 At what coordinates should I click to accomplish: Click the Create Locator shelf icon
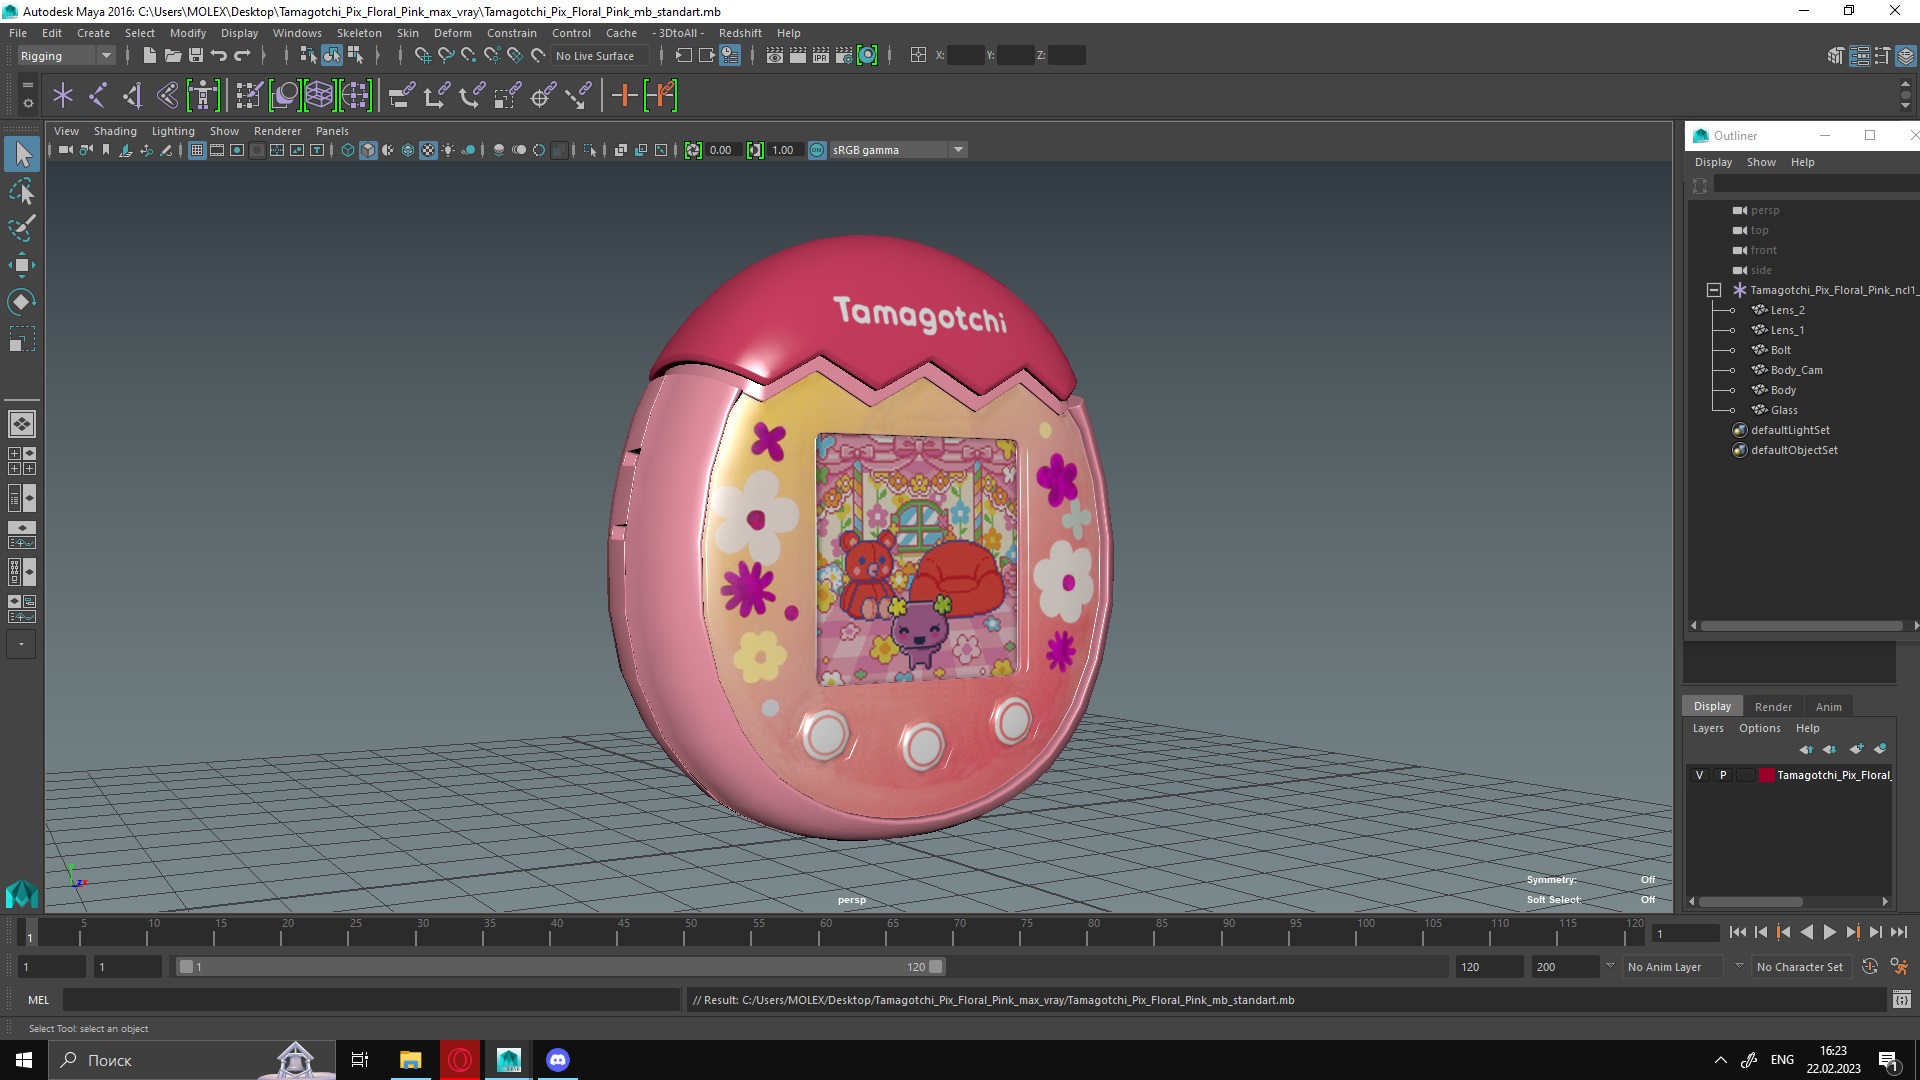tap(63, 96)
